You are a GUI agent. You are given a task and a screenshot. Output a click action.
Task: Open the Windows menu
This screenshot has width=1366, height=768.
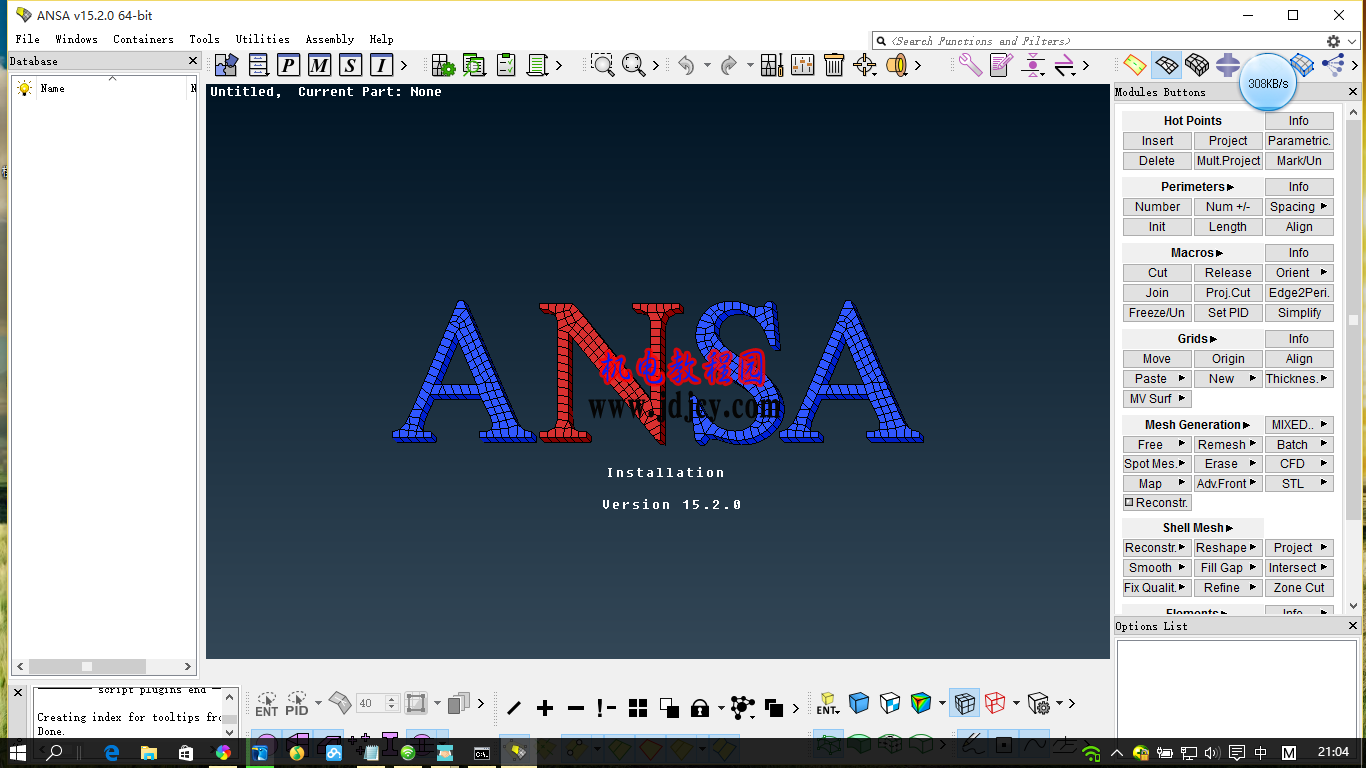pos(76,40)
